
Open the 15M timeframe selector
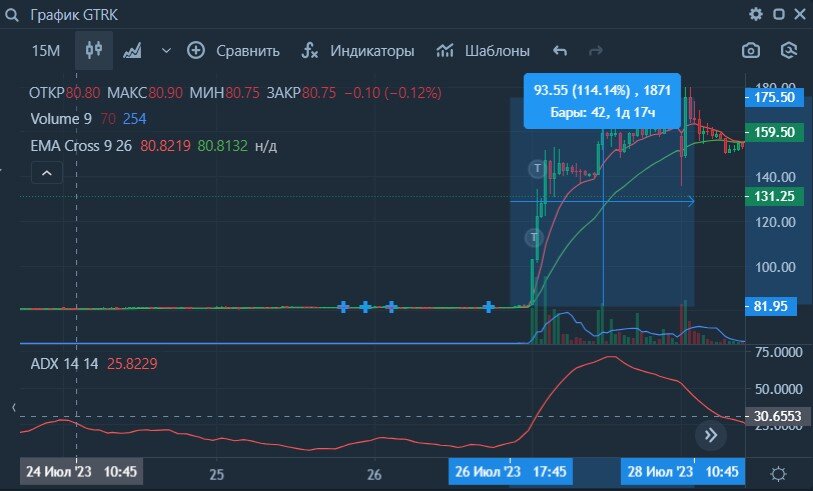[46, 51]
